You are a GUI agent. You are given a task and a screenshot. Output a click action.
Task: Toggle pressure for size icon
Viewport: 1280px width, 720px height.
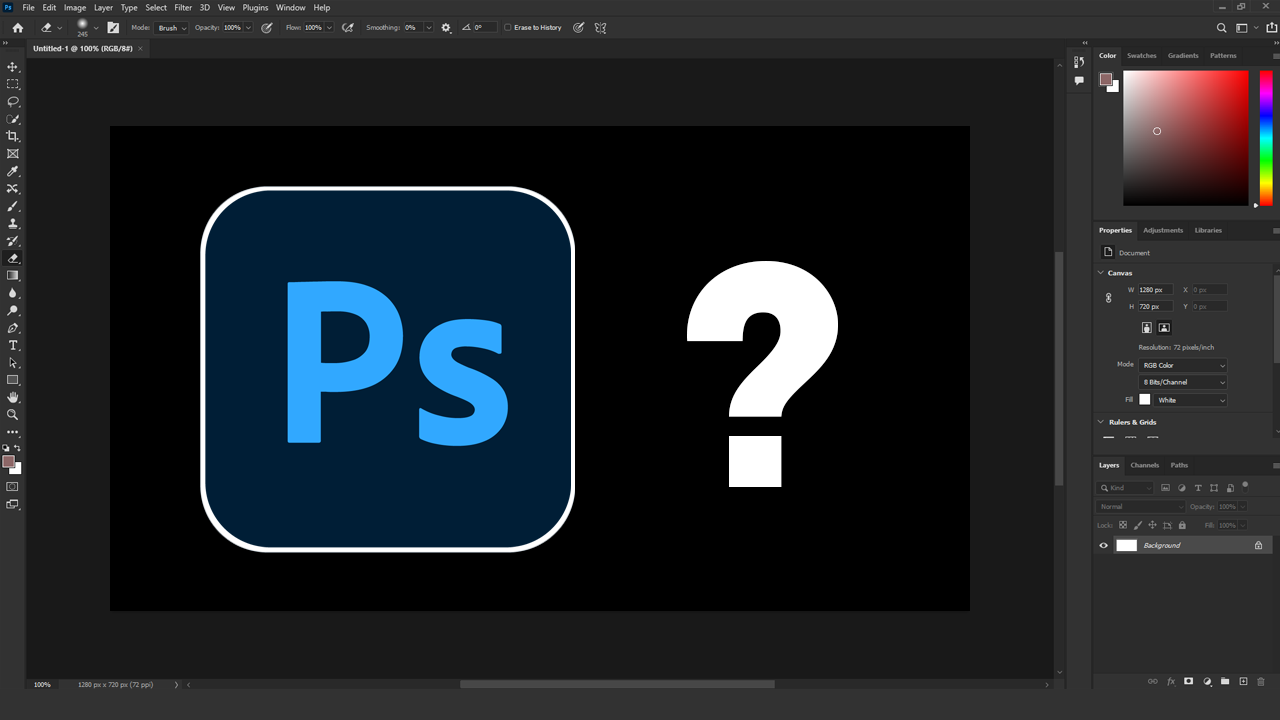pyautogui.click(x=579, y=28)
